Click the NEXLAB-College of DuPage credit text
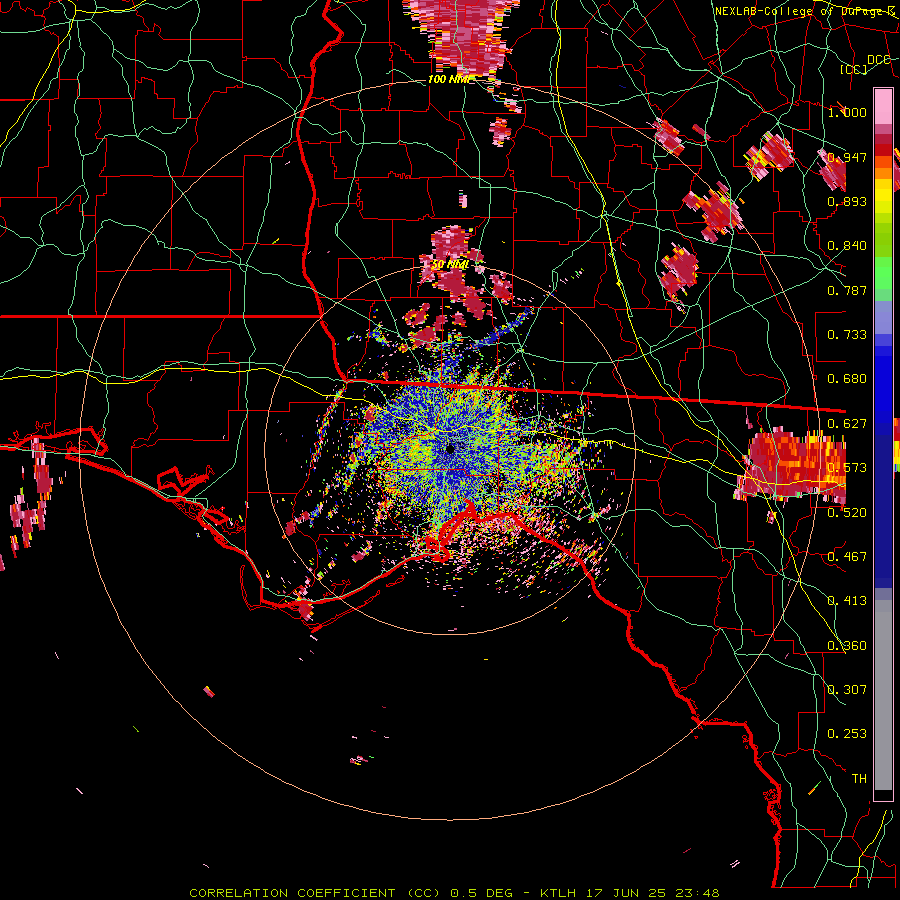Screen dimensions: 900x900 tap(806, 11)
